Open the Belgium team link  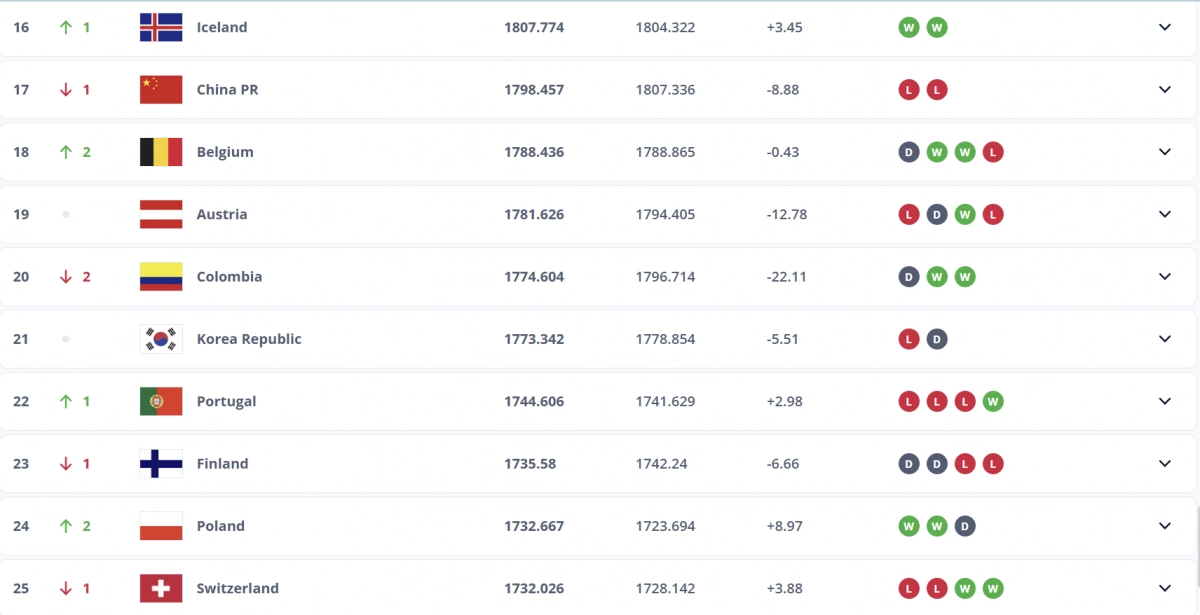[225, 152]
